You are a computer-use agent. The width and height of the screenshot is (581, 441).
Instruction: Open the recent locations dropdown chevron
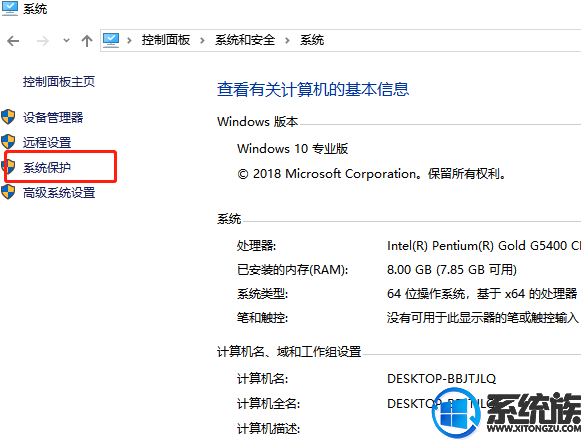pyautogui.click(x=66, y=40)
